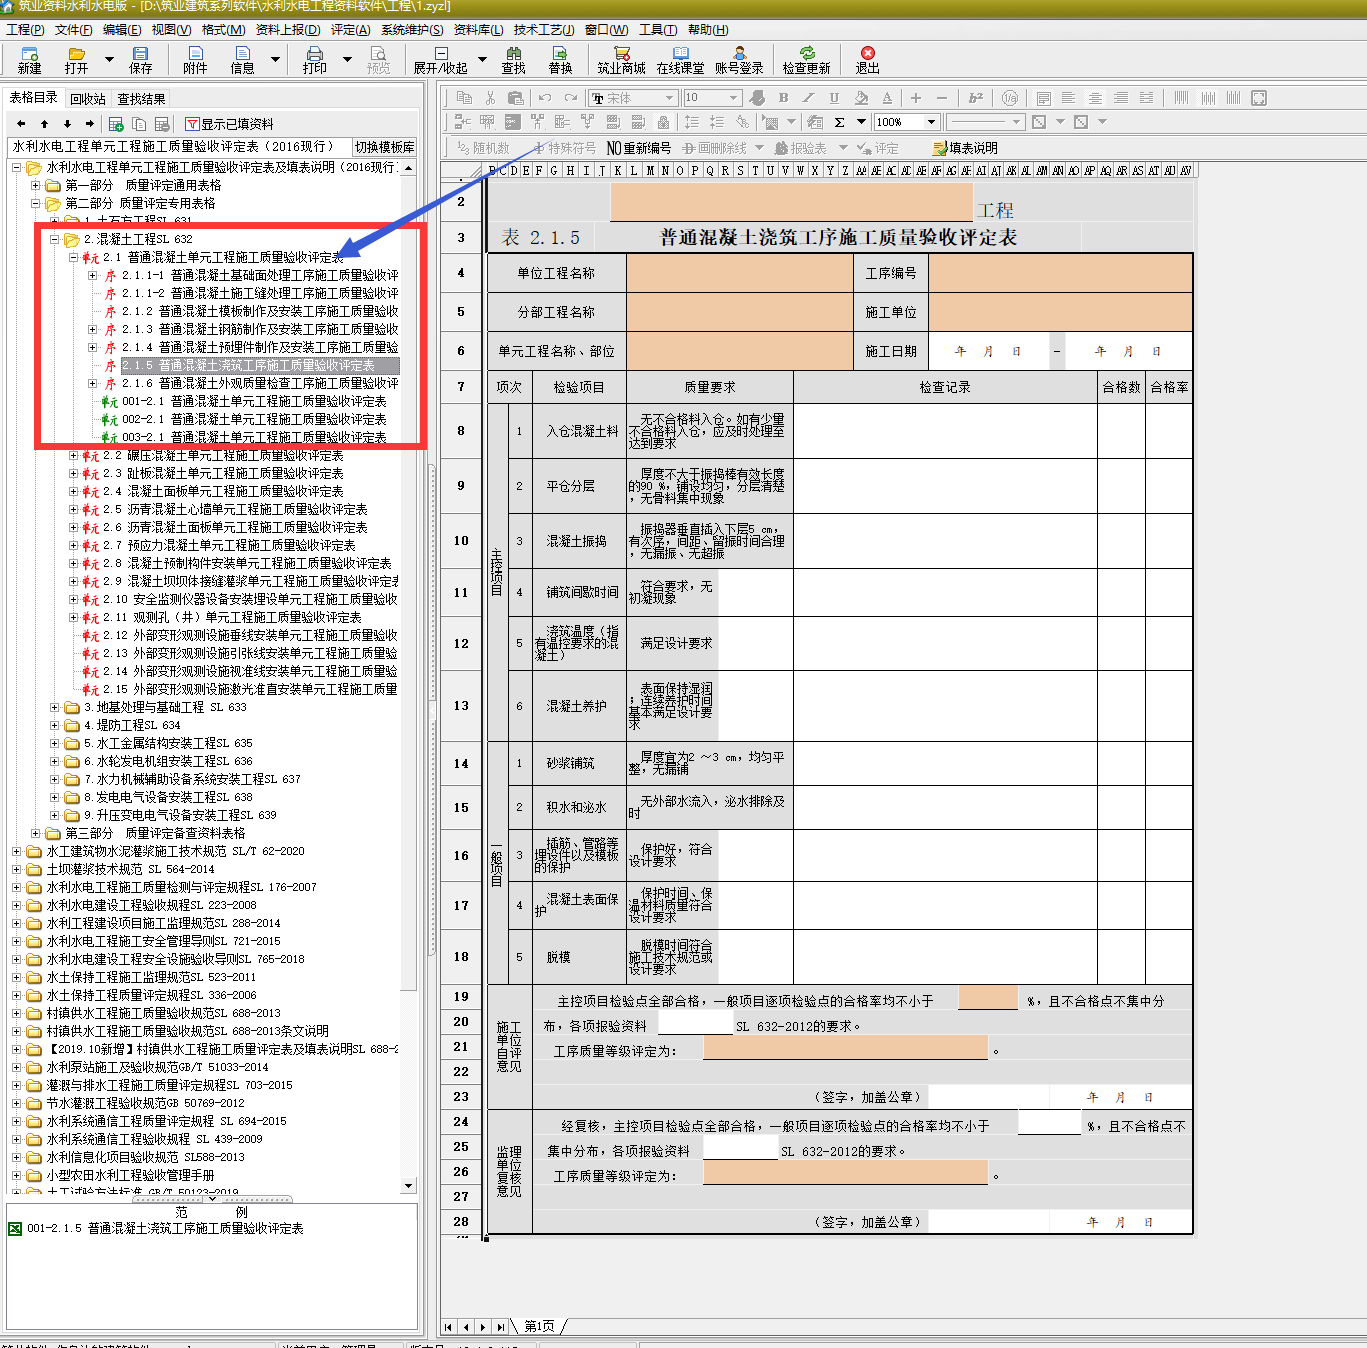The width and height of the screenshot is (1367, 1348).
Task: Click the paste clipboard icon
Action: click(x=516, y=98)
